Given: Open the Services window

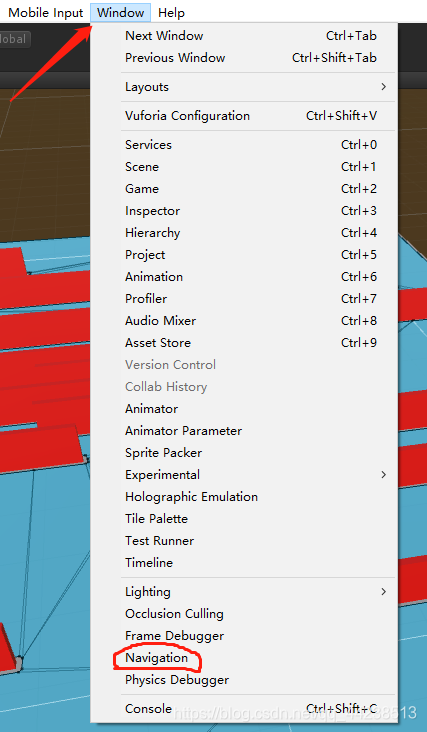Looking at the screenshot, I should [x=244, y=145].
